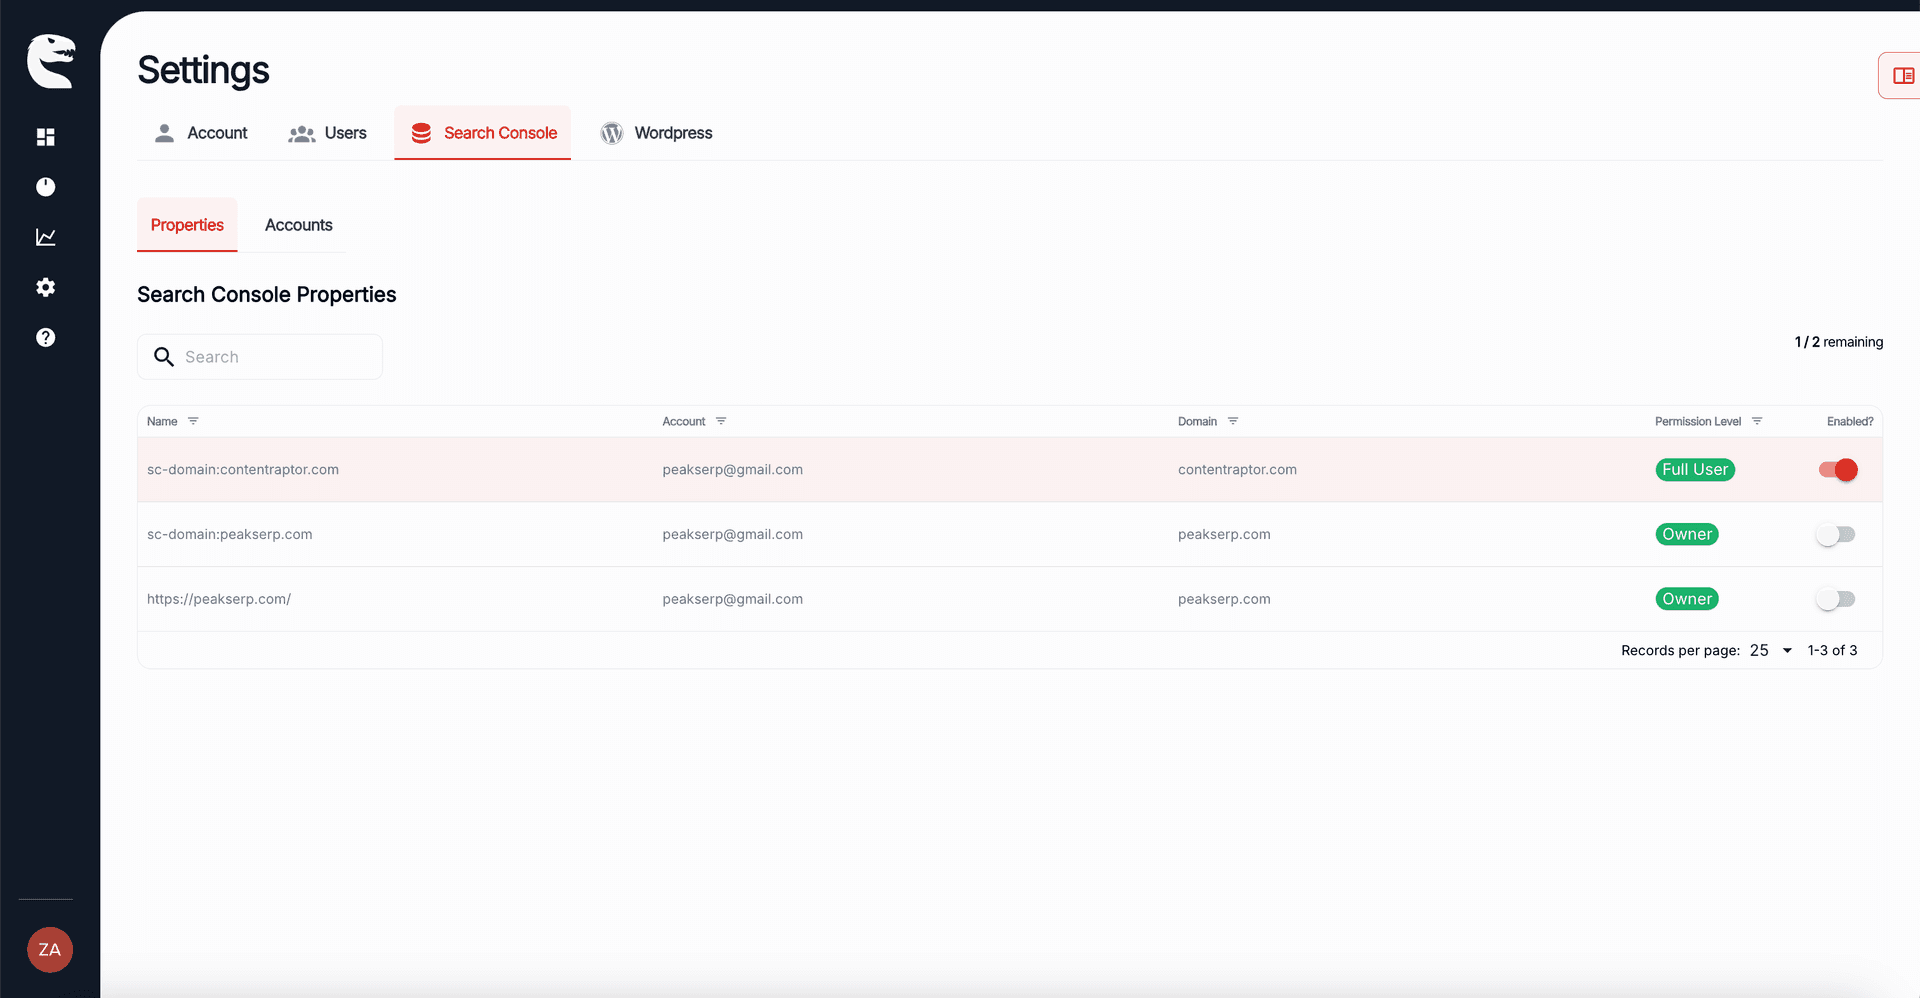The image size is (1920, 998).
Task: Open the Users settings section
Action: pos(327,132)
